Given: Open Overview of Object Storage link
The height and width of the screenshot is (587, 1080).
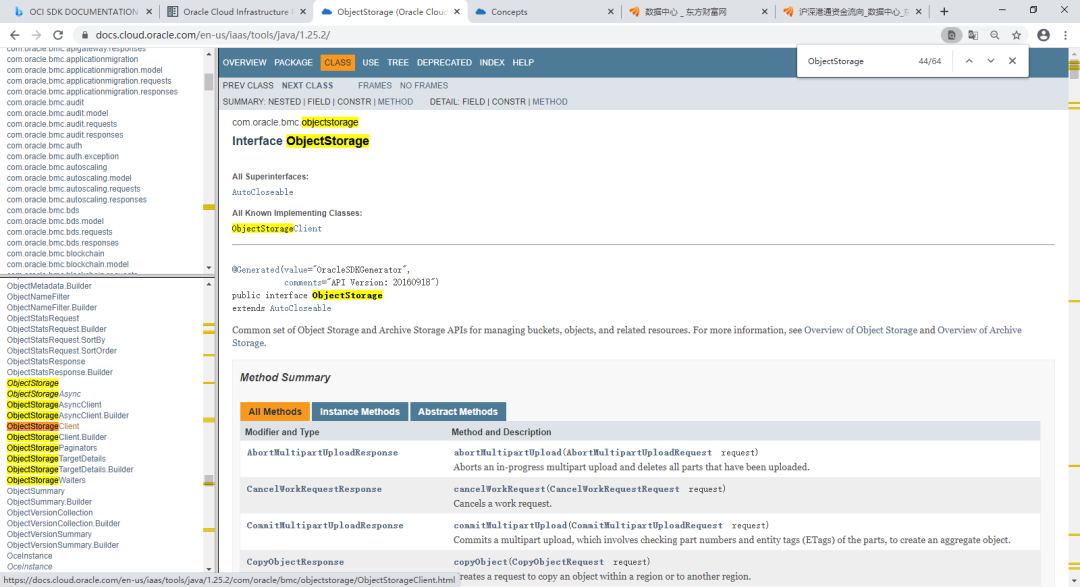Looking at the screenshot, I should click(860, 330).
